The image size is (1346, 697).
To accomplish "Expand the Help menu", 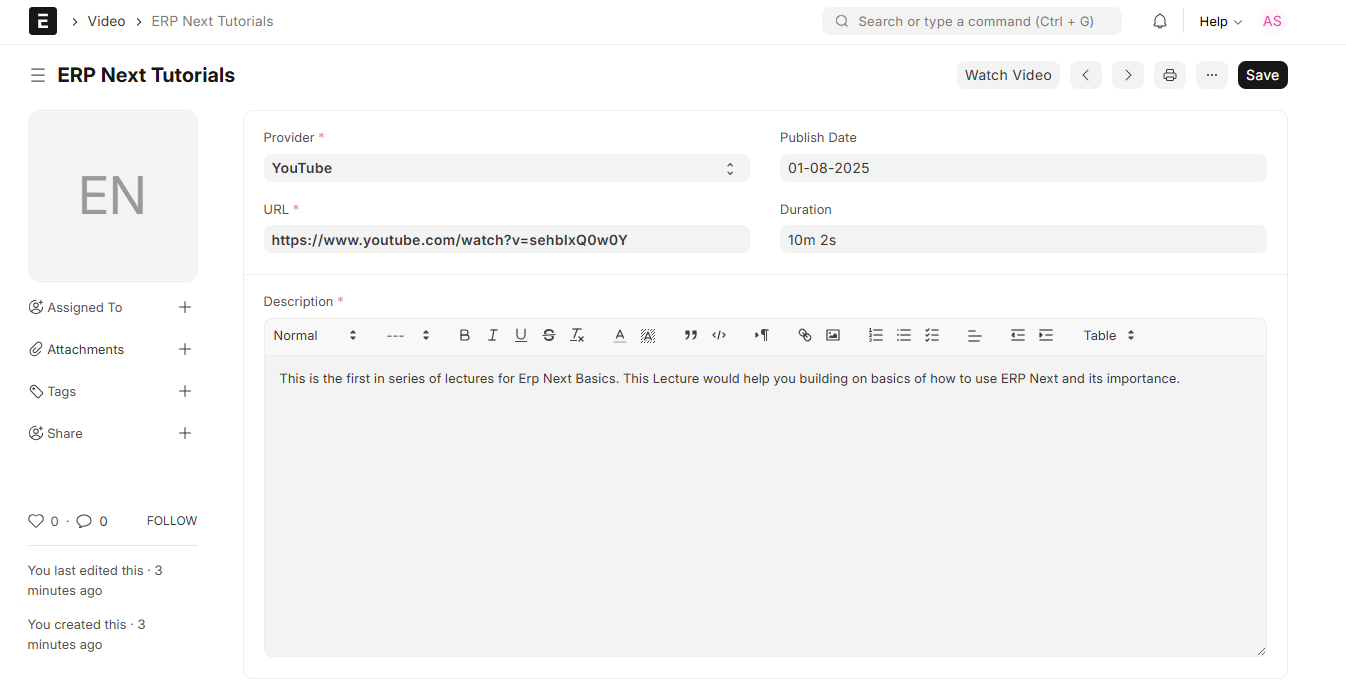I will tap(1221, 21).
